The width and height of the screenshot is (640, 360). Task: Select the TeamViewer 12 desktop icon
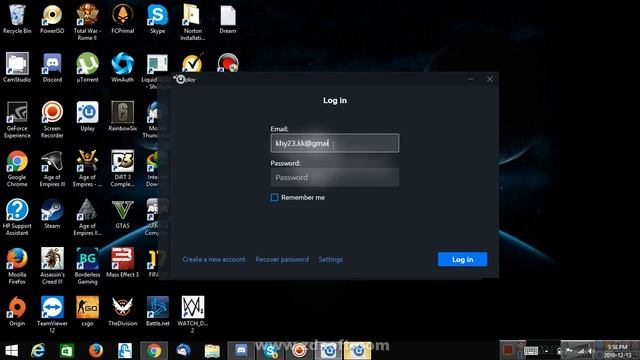click(x=52, y=315)
